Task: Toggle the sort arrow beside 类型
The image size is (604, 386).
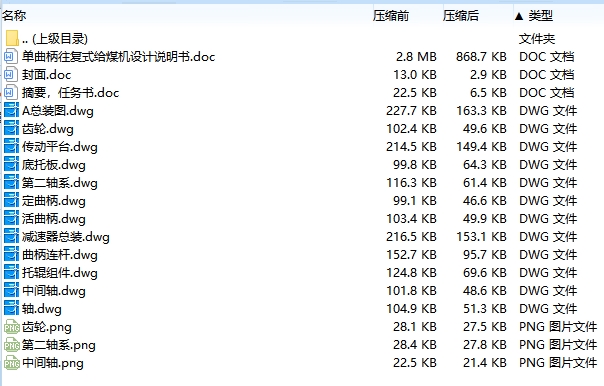Action: pyautogui.click(x=519, y=16)
